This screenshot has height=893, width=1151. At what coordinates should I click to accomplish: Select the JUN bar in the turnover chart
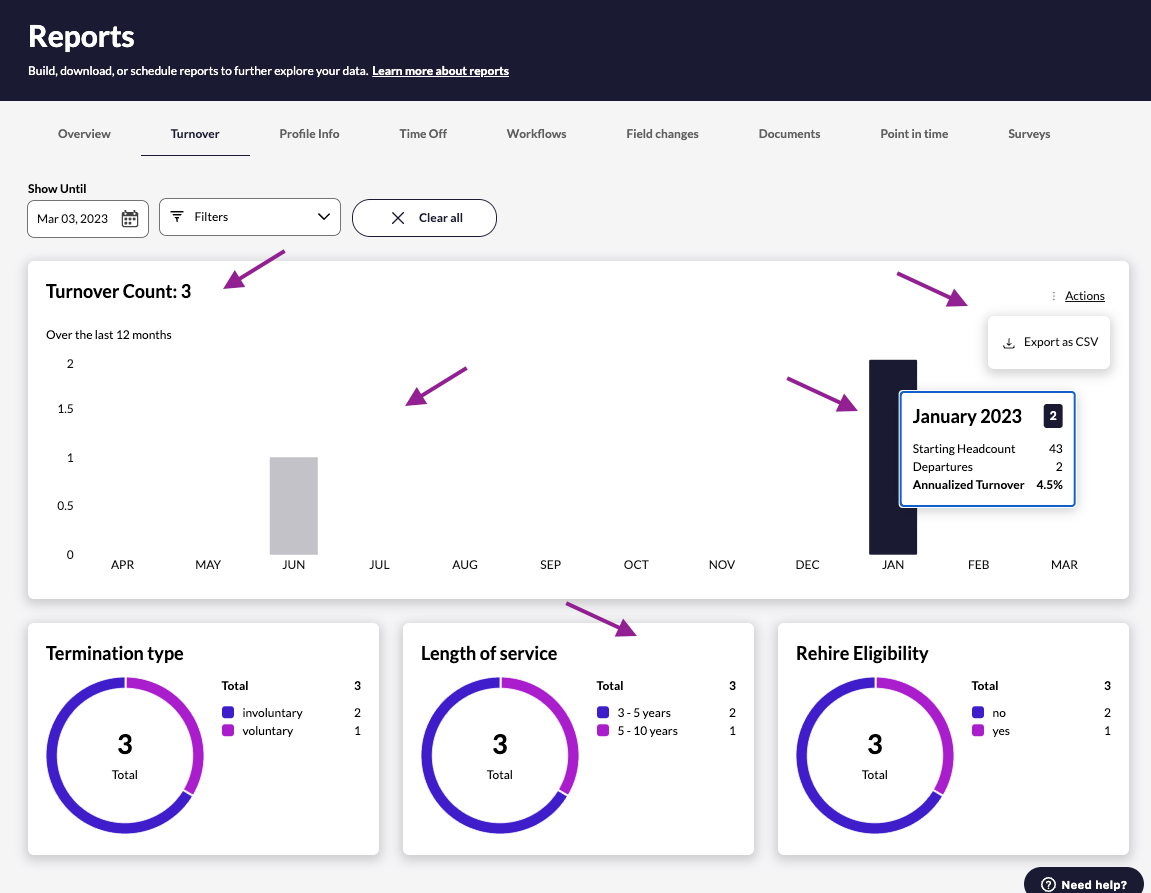(x=293, y=505)
